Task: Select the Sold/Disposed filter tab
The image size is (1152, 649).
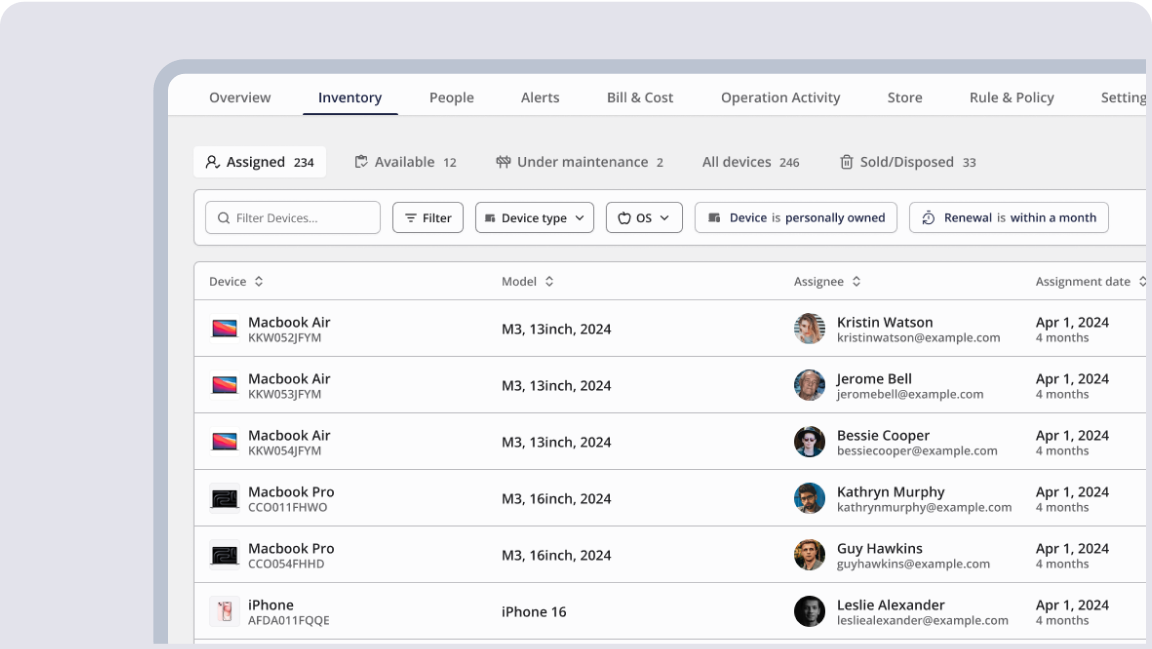Action: point(907,162)
